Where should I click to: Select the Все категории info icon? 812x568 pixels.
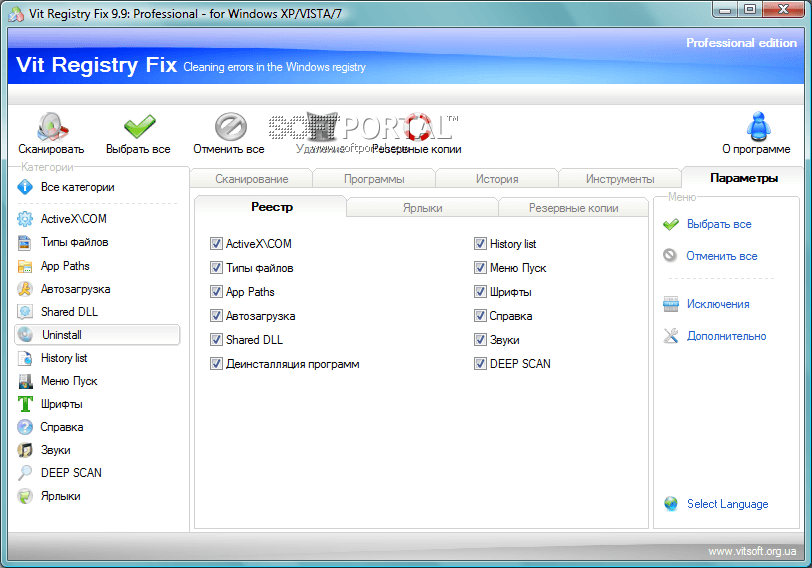point(25,187)
